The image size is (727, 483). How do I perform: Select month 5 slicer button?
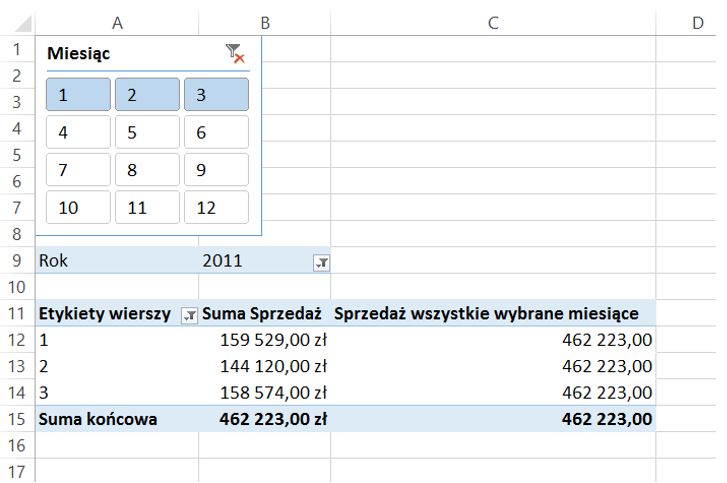pos(147,132)
